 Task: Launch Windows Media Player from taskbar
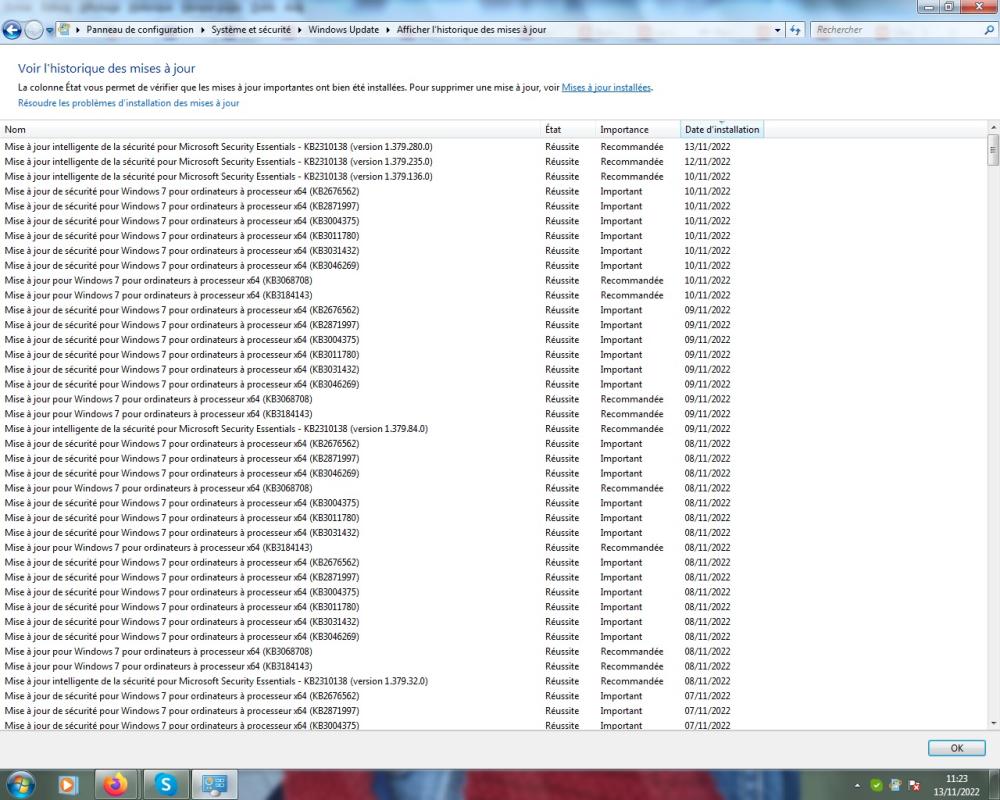coord(68,785)
